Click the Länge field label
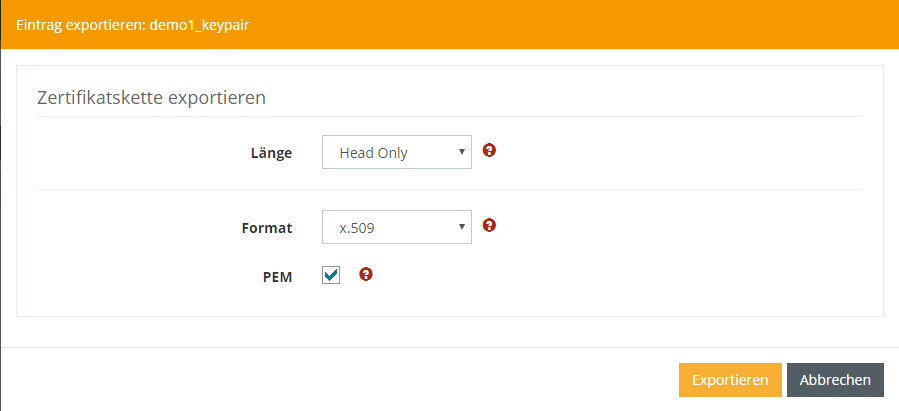The image size is (899, 411). pos(271,154)
